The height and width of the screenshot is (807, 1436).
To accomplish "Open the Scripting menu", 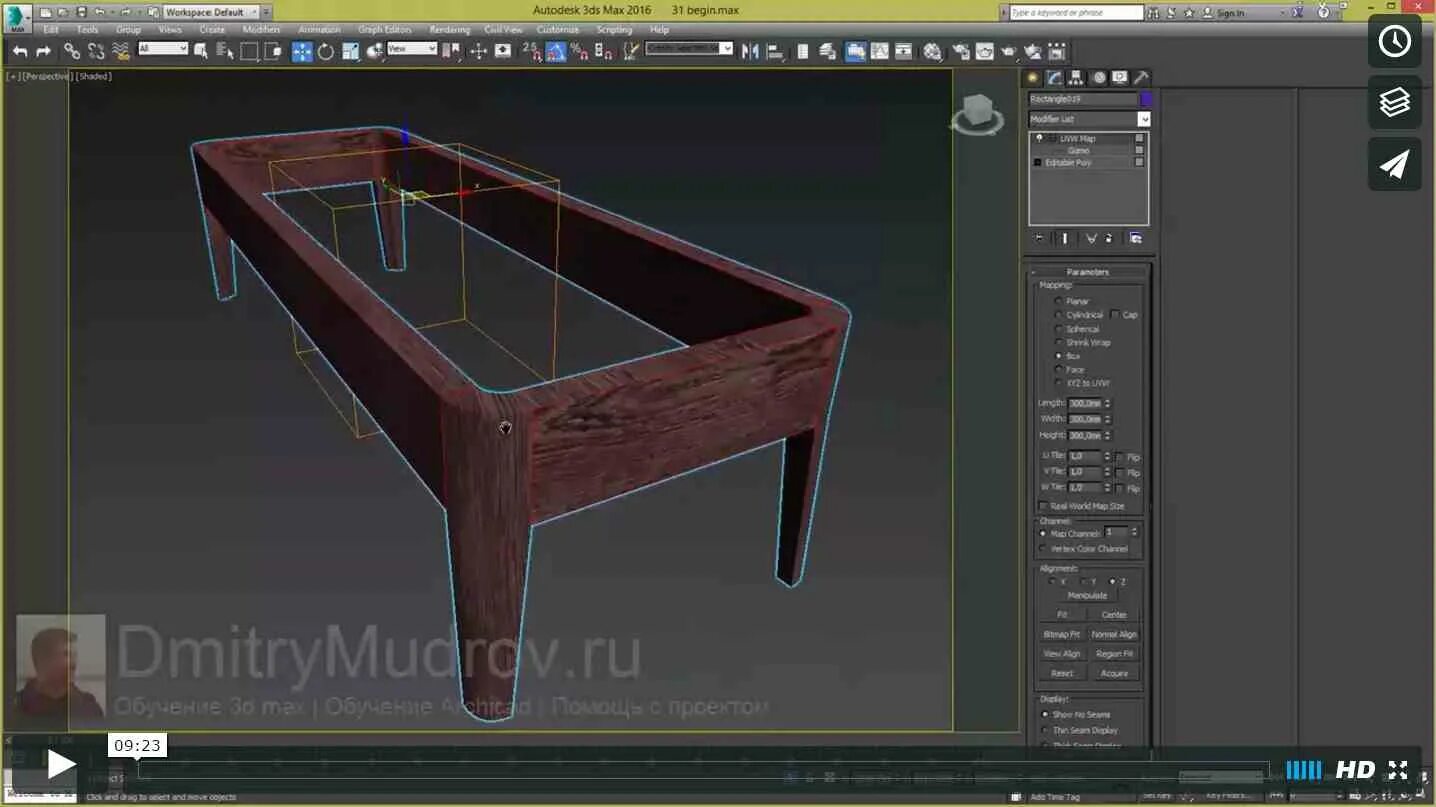I will pyautogui.click(x=615, y=30).
